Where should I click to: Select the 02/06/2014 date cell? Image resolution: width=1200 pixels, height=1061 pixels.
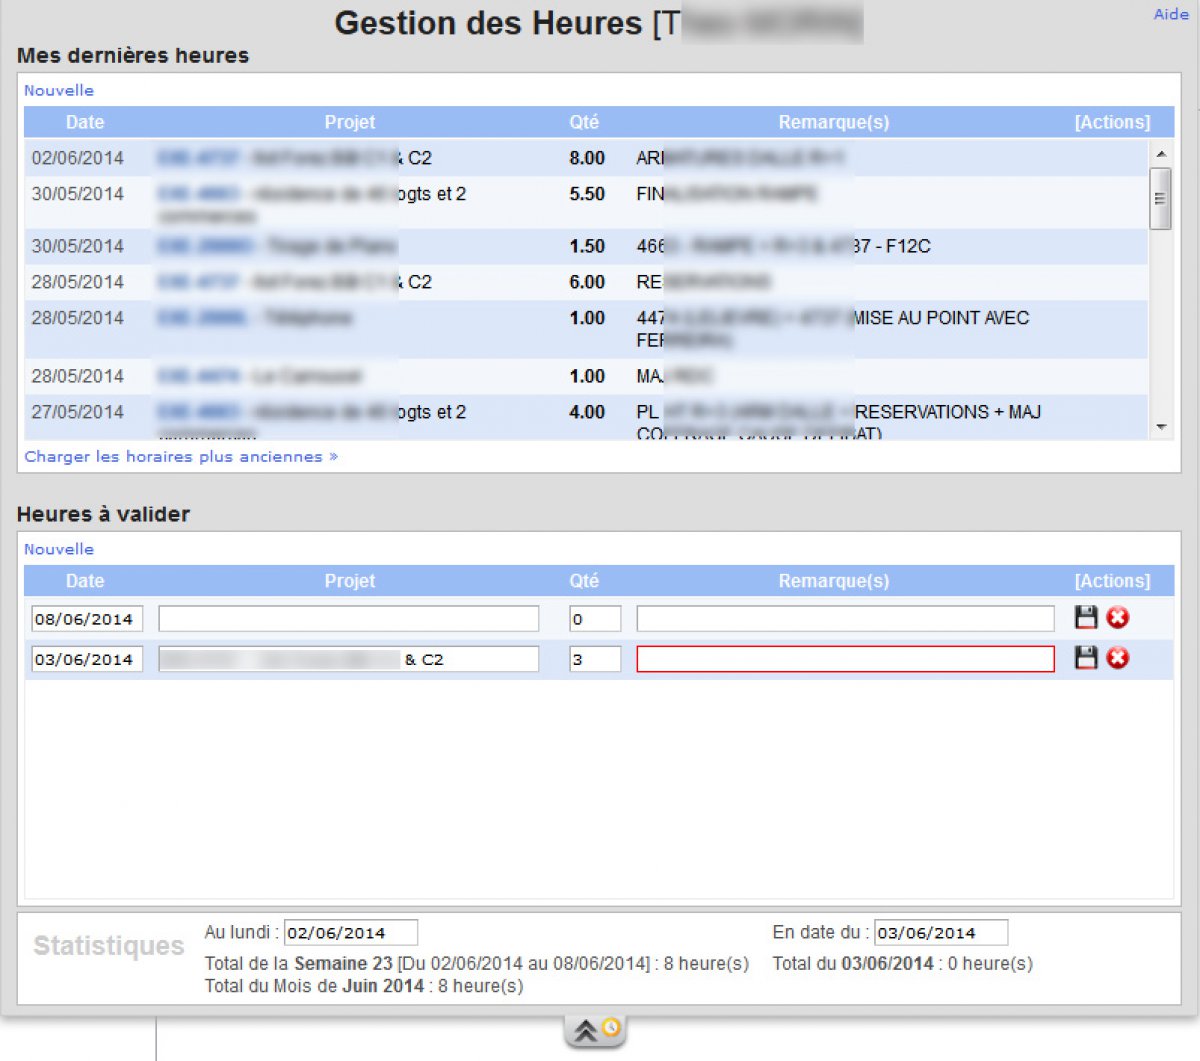(x=78, y=158)
